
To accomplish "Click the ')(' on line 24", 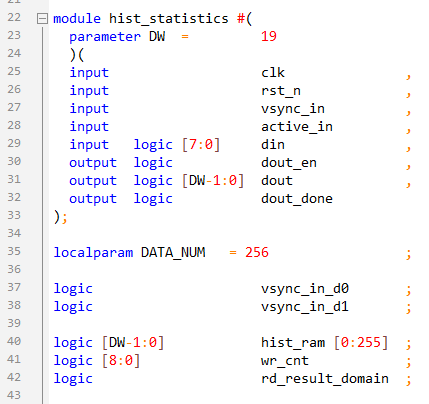I will pyautogui.click(x=77, y=55).
